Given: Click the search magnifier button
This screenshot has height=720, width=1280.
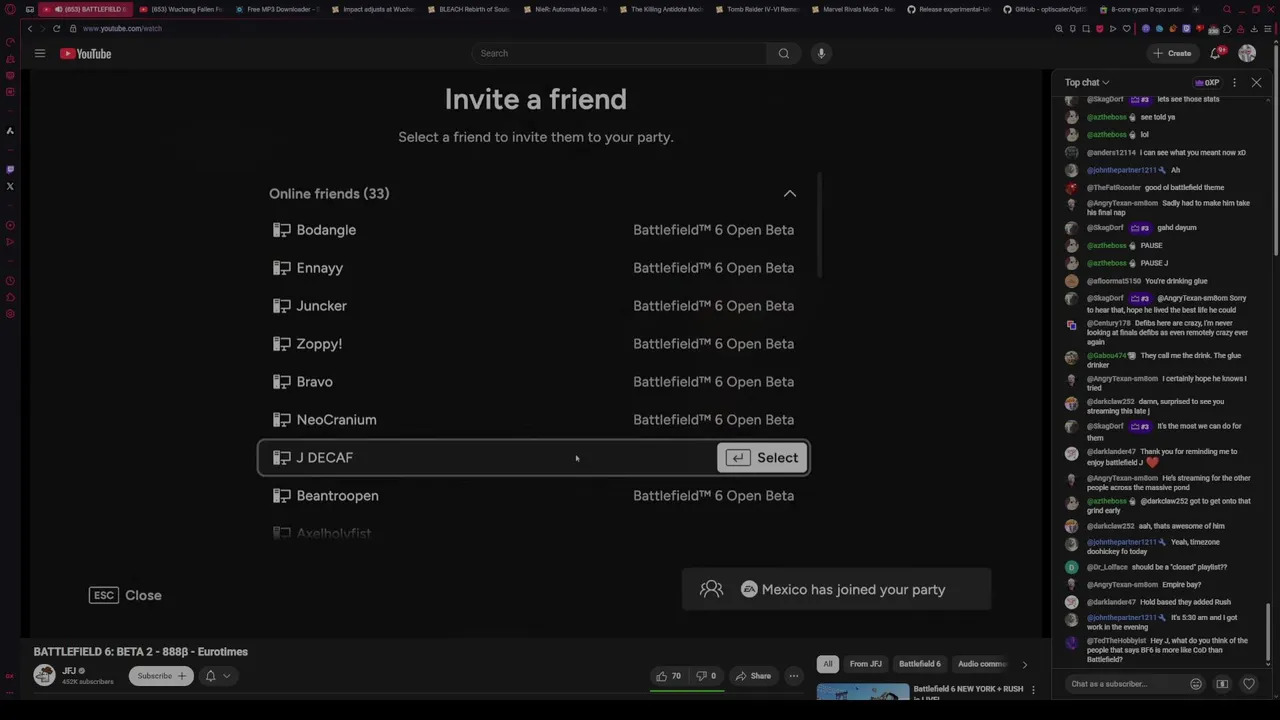Looking at the screenshot, I should pyautogui.click(x=784, y=53).
